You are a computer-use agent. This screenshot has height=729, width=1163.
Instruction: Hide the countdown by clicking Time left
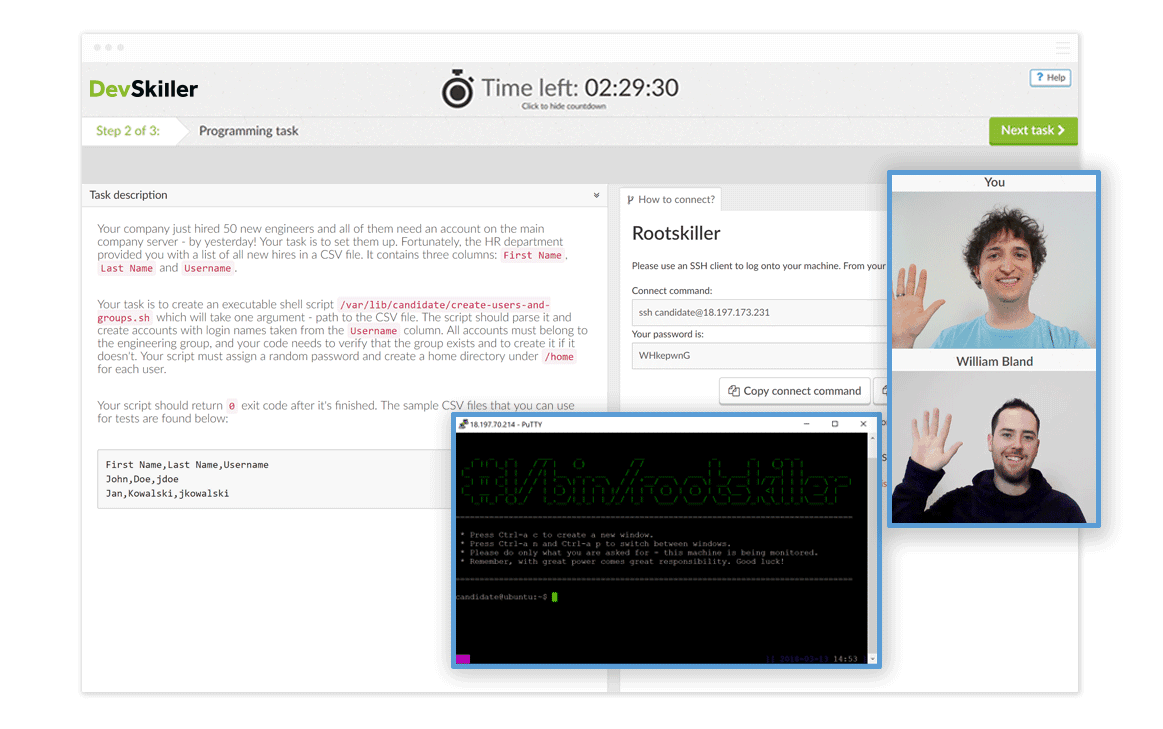point(579,88)
